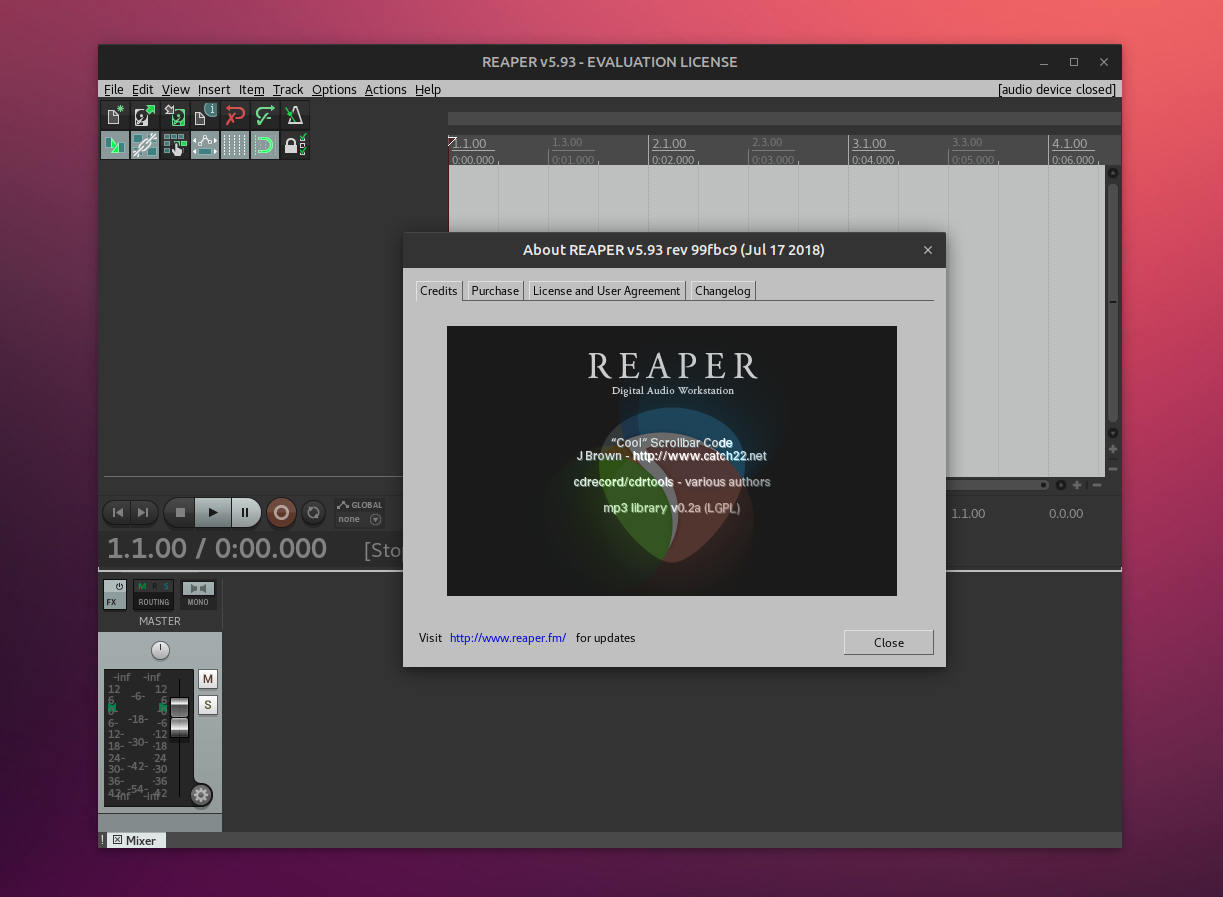
Task: Mute the MASTER track
Action: 207,678
